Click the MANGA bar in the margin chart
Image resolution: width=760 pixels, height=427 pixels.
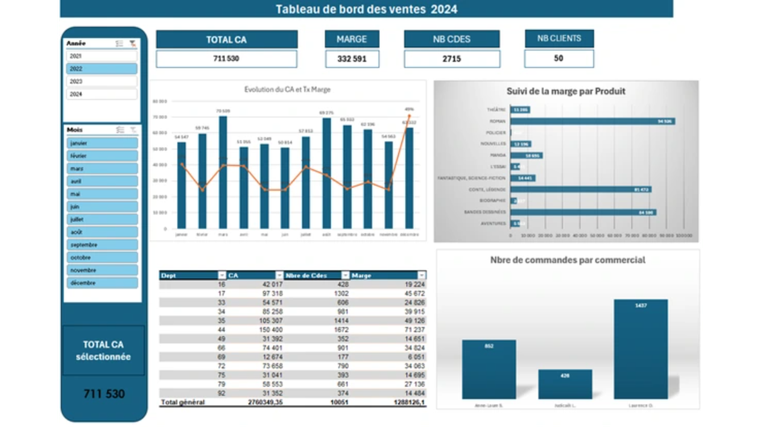tap(526, 156)
